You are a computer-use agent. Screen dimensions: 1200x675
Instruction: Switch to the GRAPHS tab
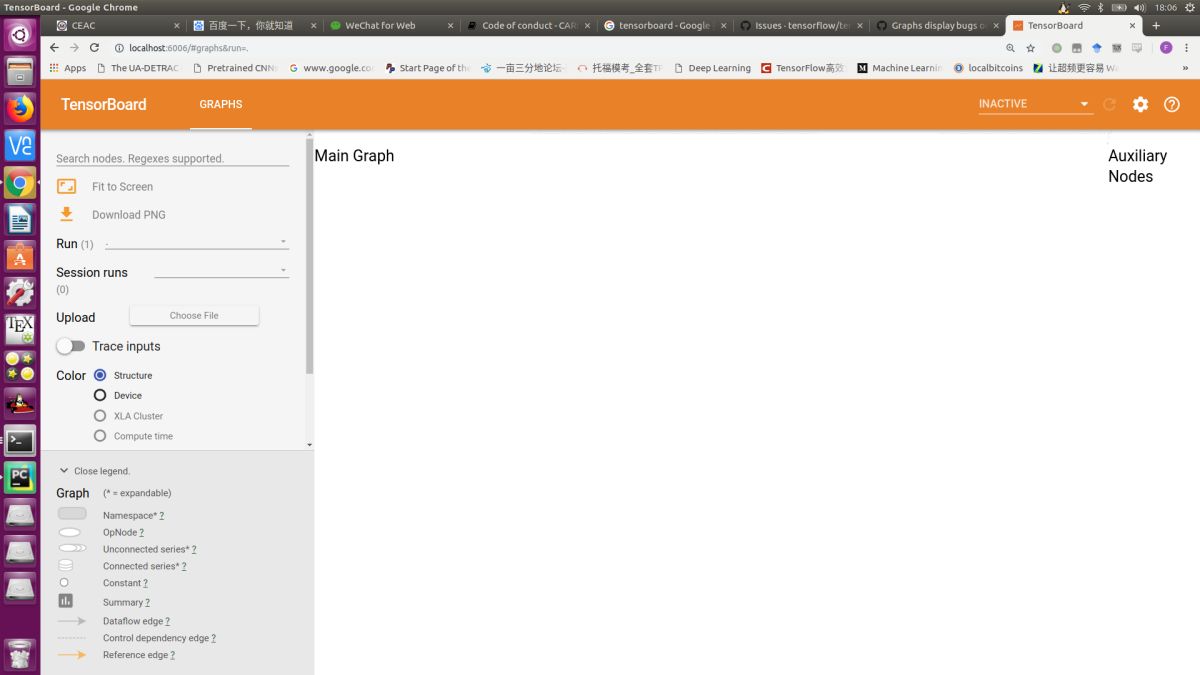[x=220, y=104]
